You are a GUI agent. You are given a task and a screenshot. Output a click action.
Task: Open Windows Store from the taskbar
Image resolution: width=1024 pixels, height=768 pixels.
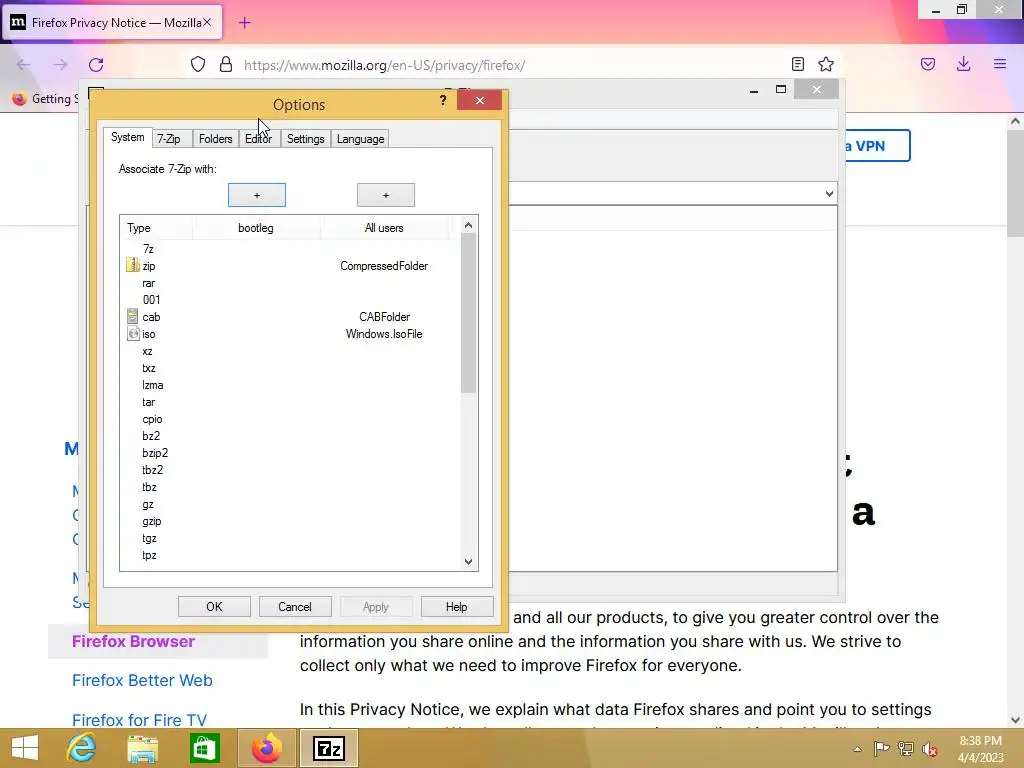[x=204, y=748]
